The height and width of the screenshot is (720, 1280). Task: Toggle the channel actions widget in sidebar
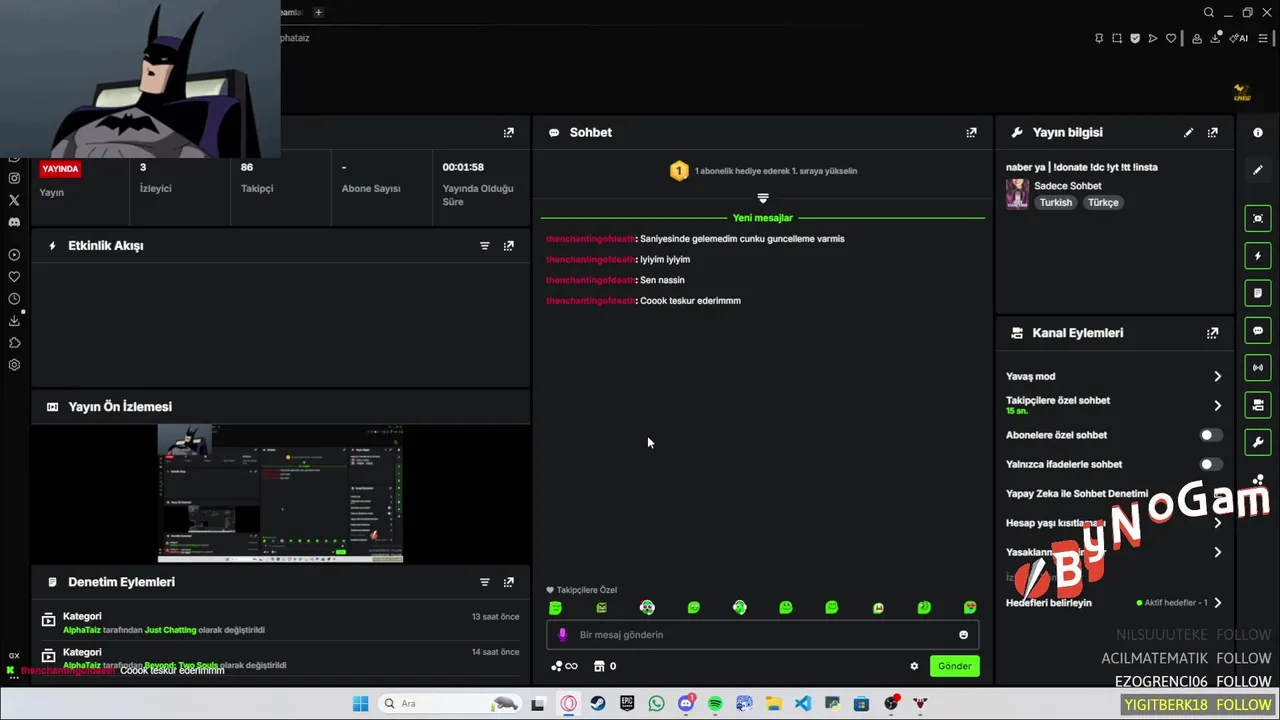1258,405
